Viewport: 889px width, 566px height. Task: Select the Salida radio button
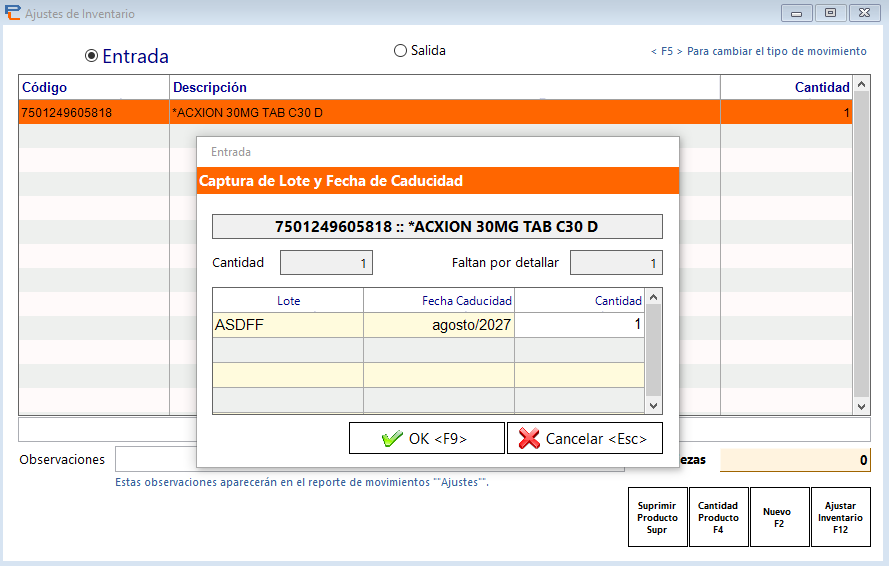tap(400, 50)
